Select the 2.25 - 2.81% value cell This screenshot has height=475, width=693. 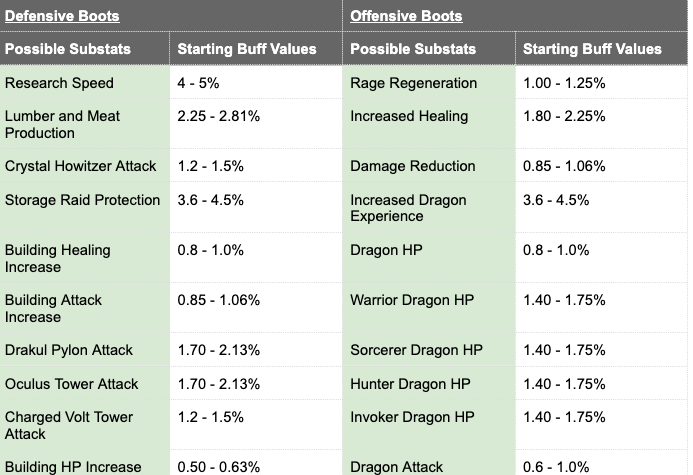point(256,124)
